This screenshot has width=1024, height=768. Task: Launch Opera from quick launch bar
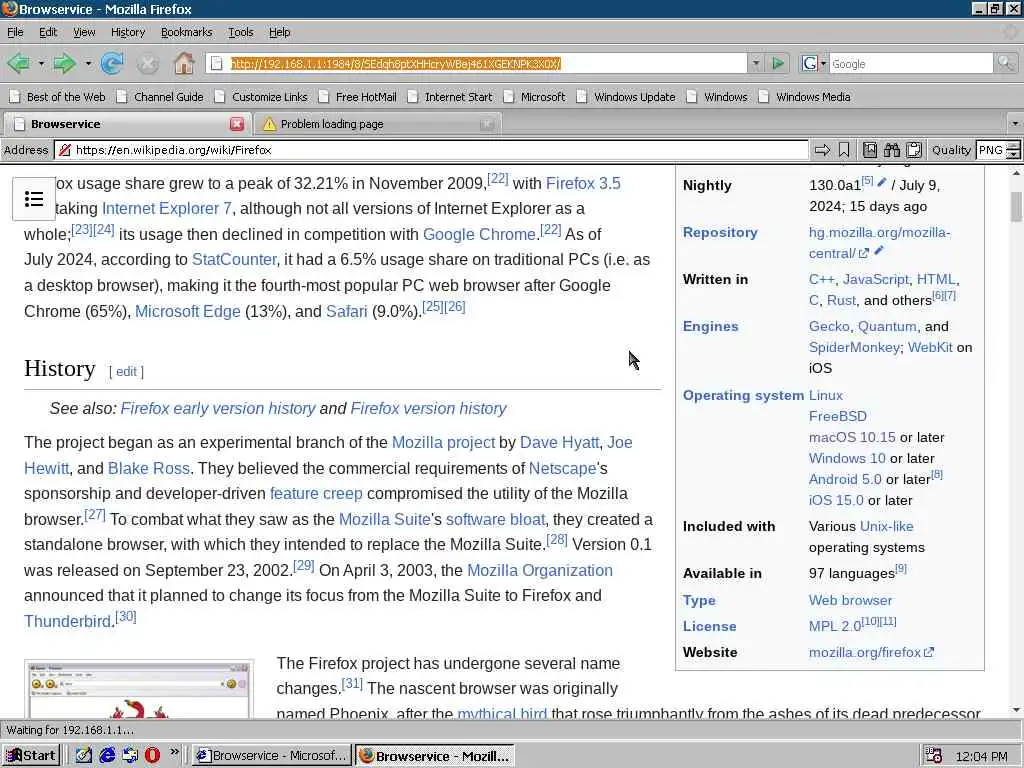tap(152, 755)
